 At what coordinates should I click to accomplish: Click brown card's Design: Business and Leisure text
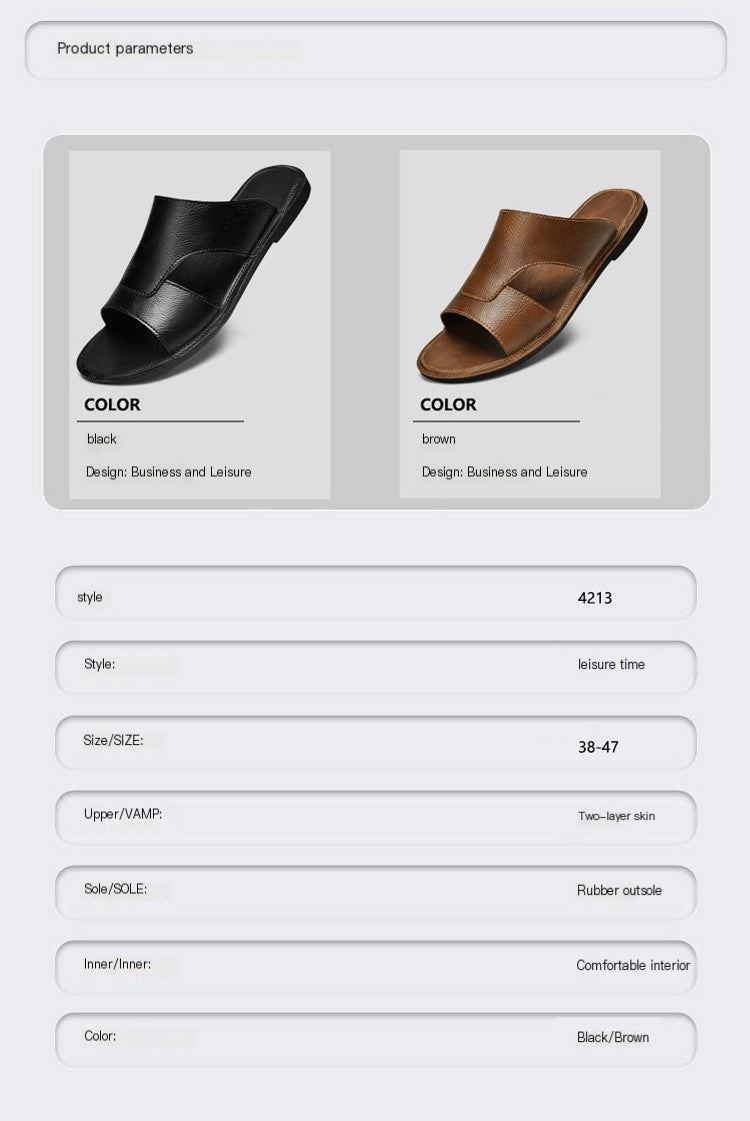pos(505,472)
